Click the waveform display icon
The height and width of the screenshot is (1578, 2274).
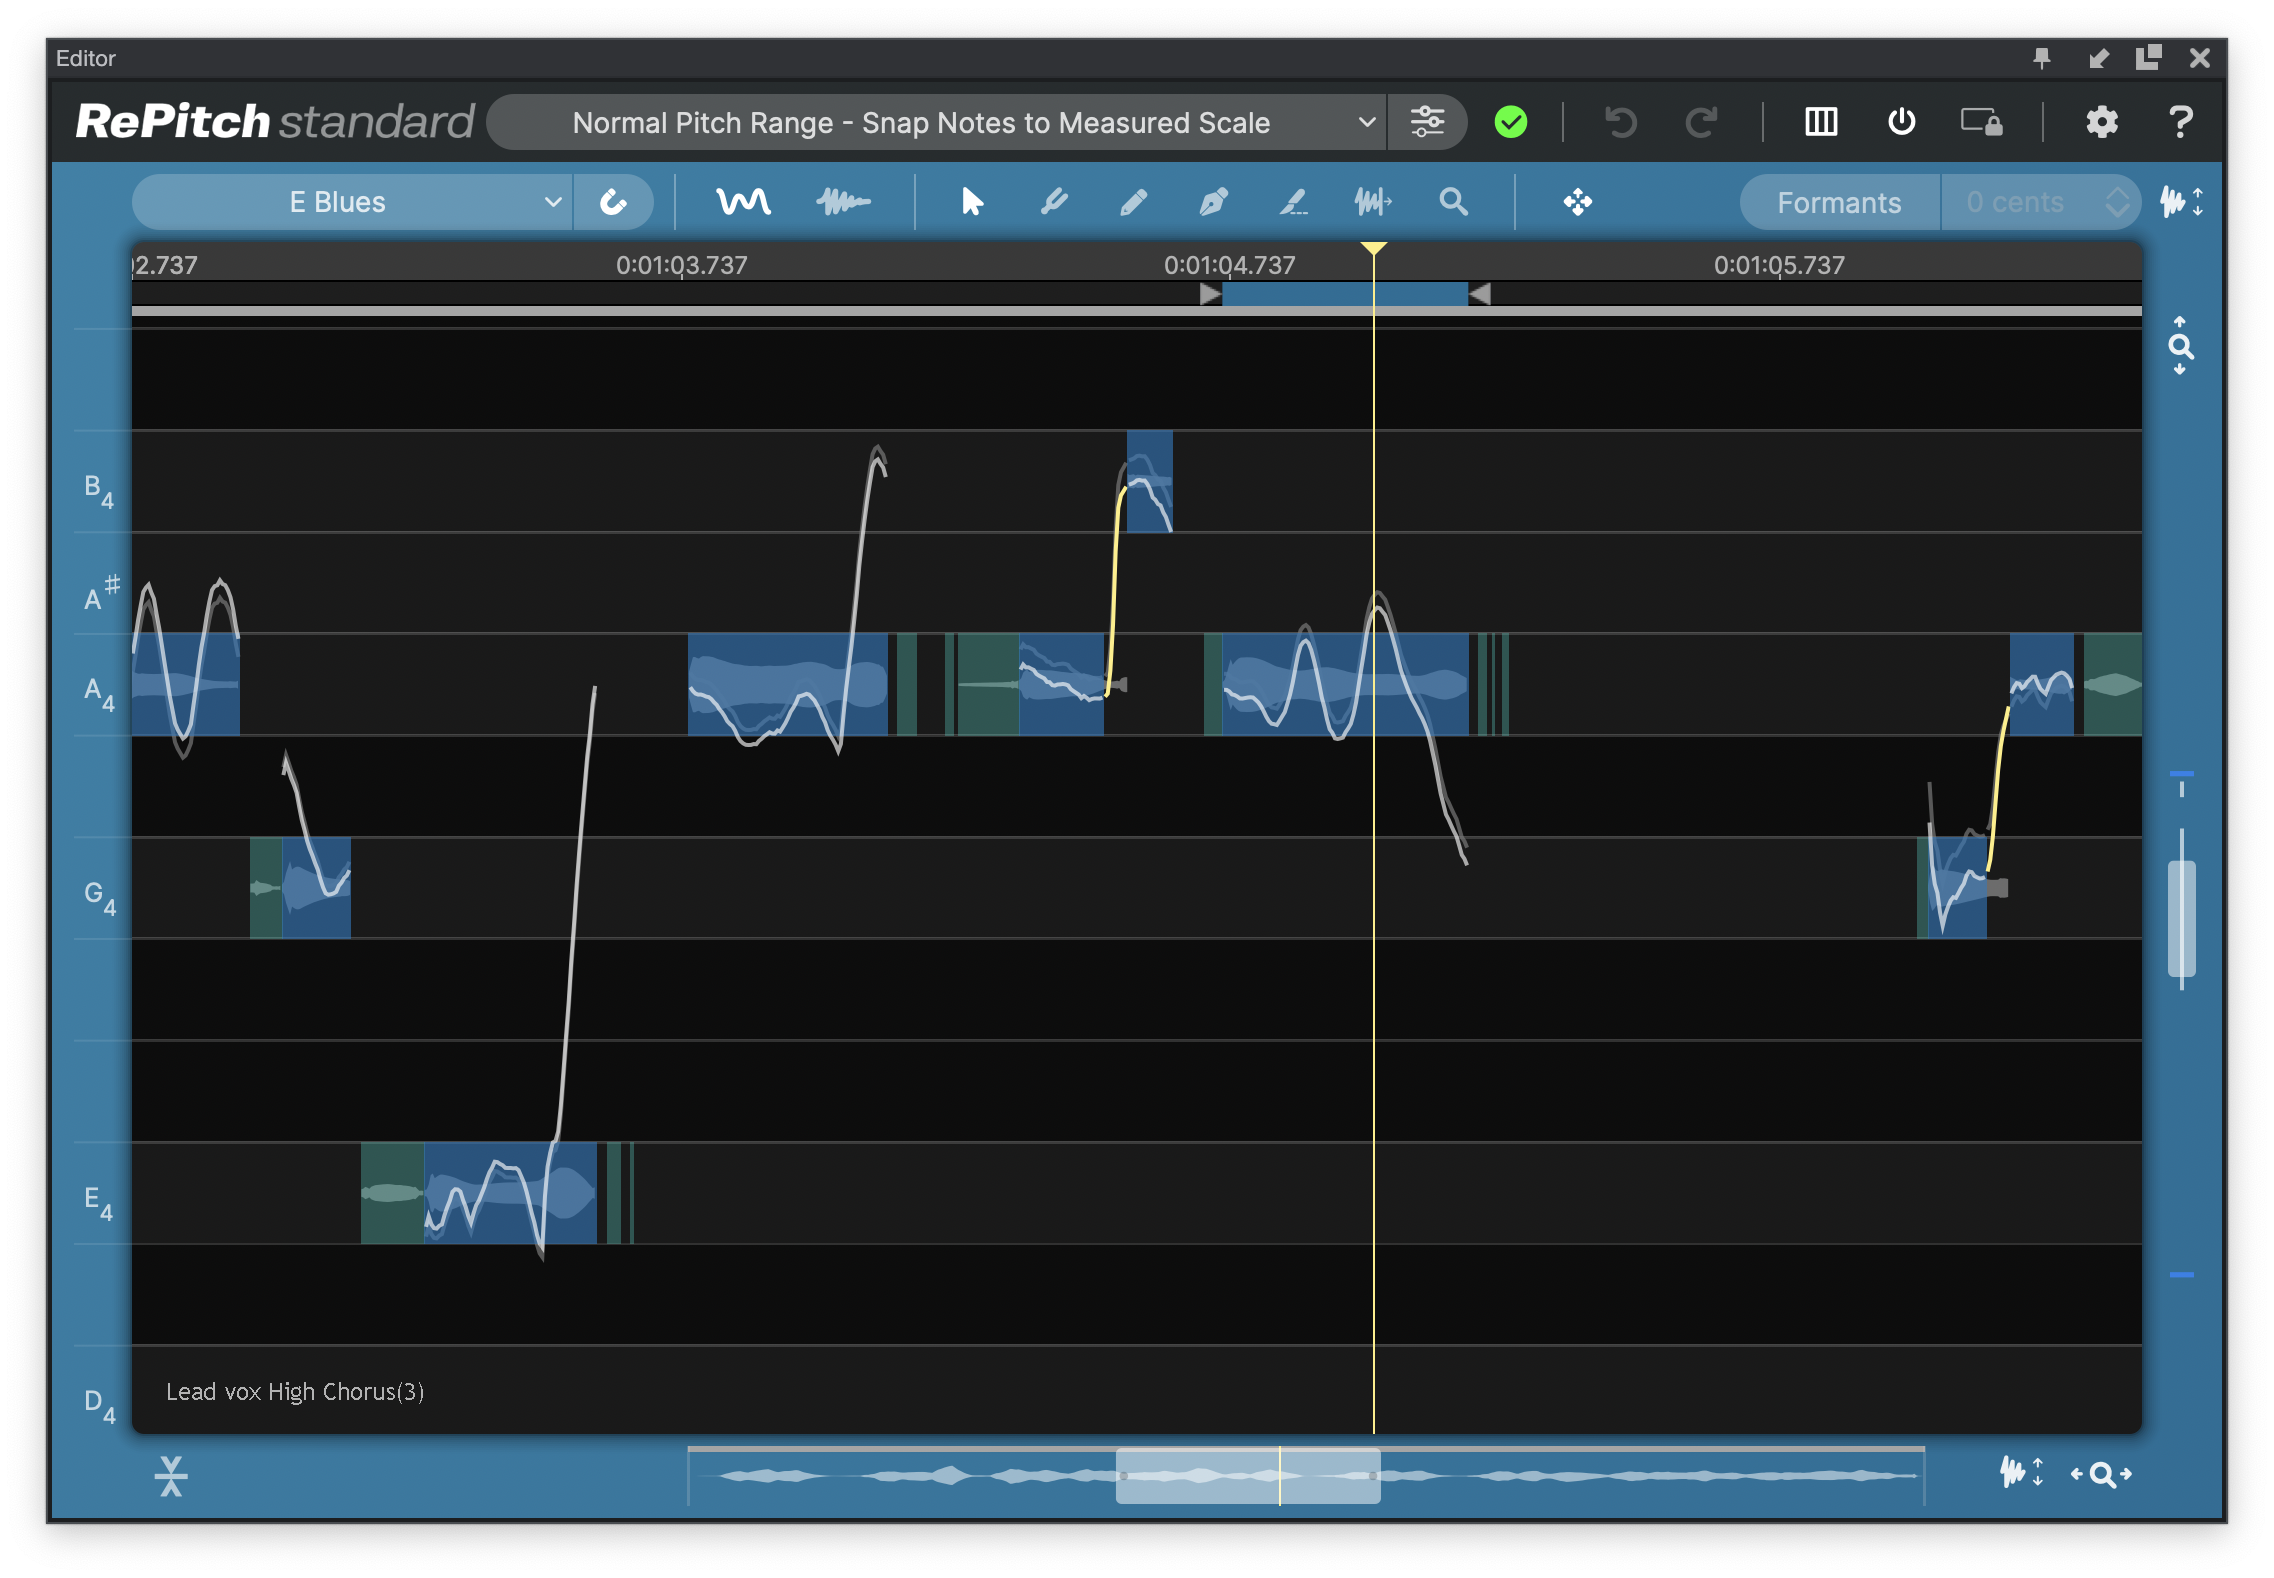[x=843, y=202]
